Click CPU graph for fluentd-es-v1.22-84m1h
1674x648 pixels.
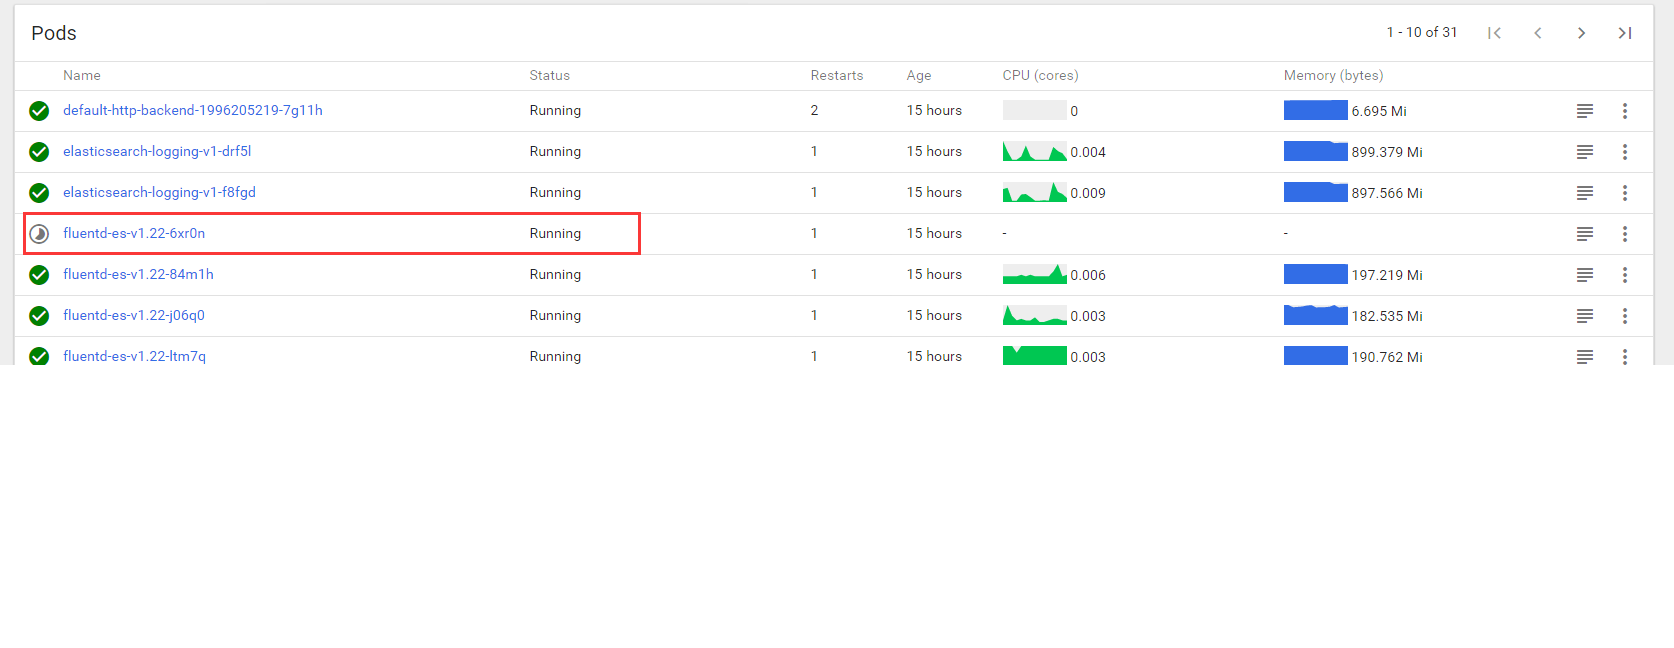coord(1035,275)
